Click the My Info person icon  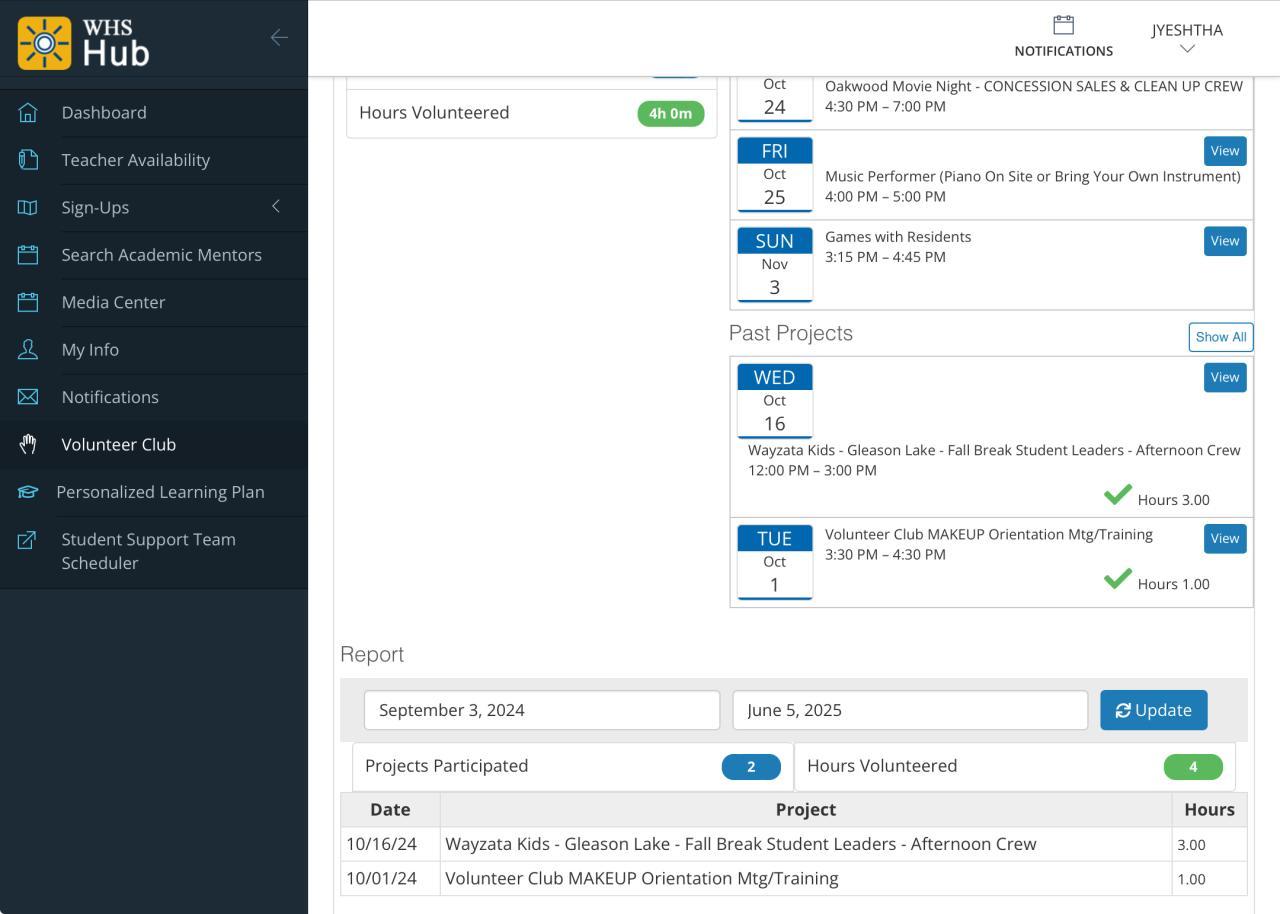pos(28,350)
